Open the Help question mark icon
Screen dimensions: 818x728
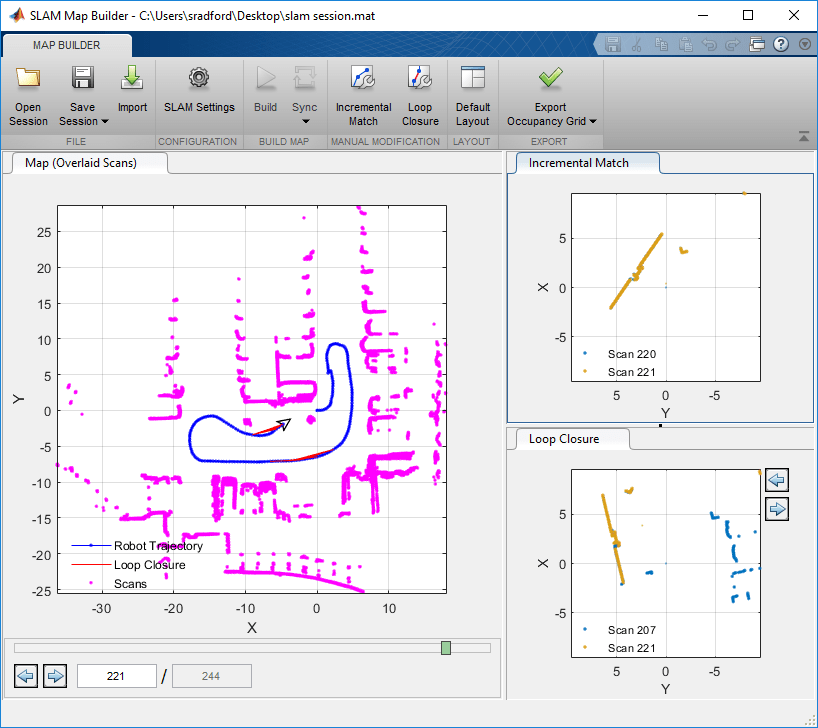pyautogui.click(x=780, y=45)
